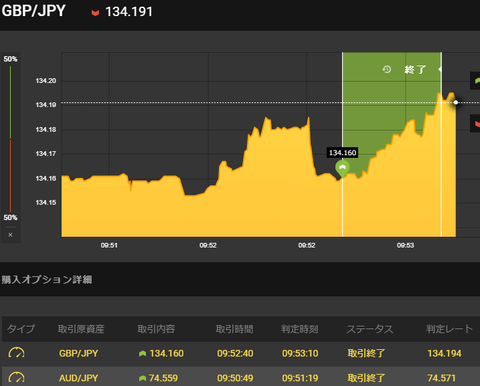Viewport: 480px width, 386px height.
Task: Click the gauge icon in AUD/JPY row
Action: (x=16, y=378)
